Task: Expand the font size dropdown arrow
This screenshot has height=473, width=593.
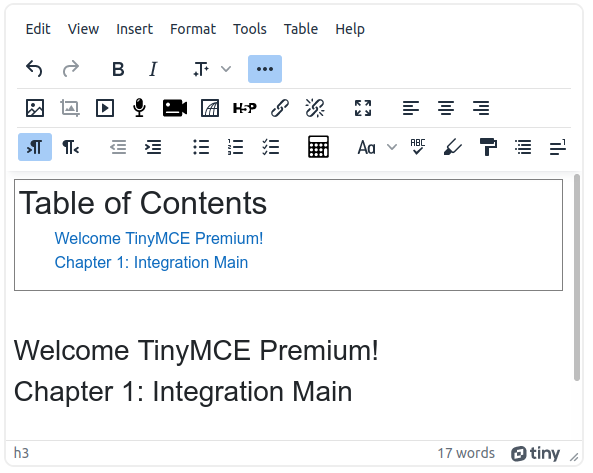Action: [x=226, y=69]
